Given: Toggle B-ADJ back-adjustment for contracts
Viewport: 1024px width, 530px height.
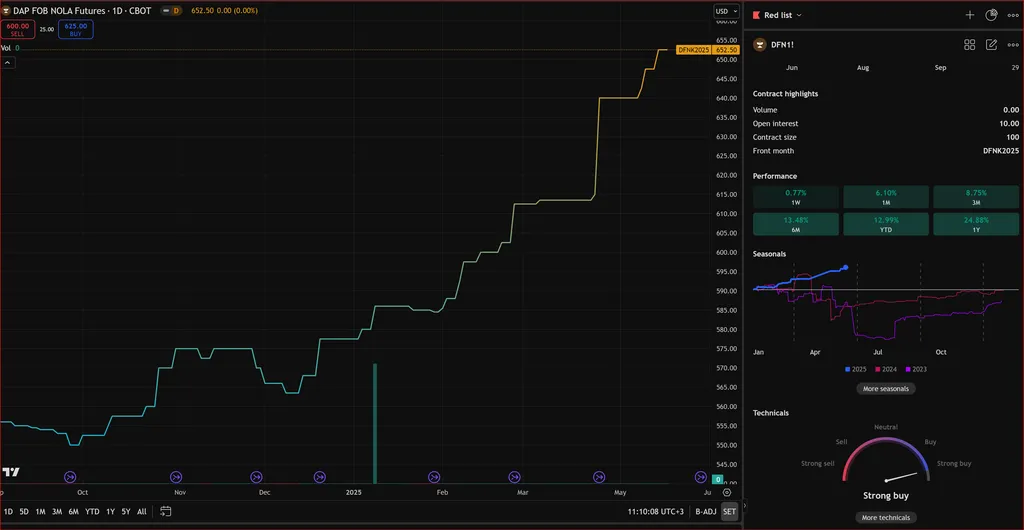Looking at the screenshot, I should click(x=705, y=512).
